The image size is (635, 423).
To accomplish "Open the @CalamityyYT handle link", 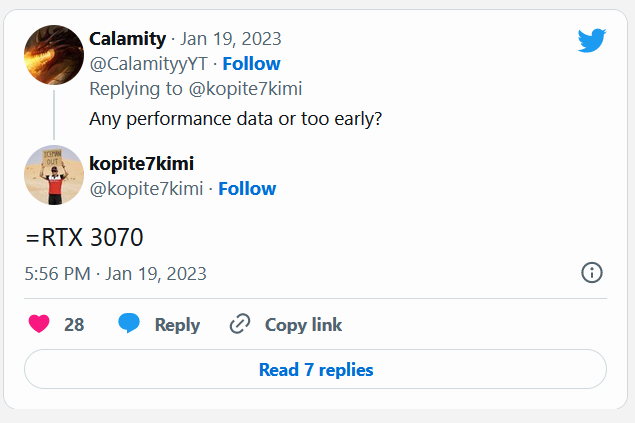I will click(148, 64).
